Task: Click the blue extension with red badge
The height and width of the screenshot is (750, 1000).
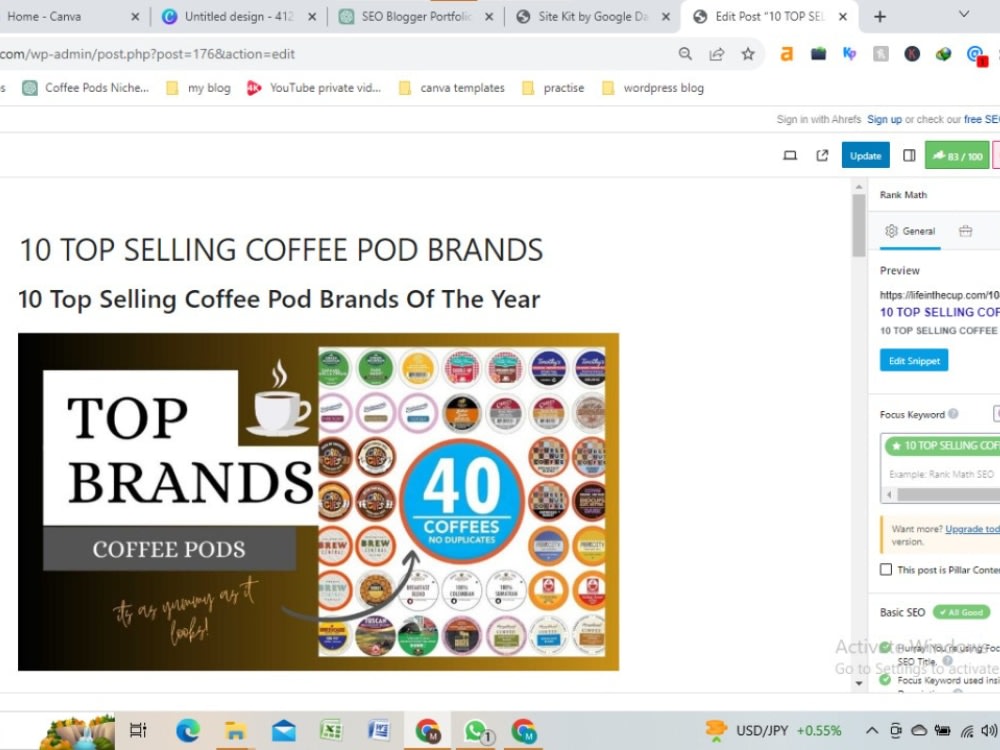Action: pyautogui.click(x=976, y=55)
